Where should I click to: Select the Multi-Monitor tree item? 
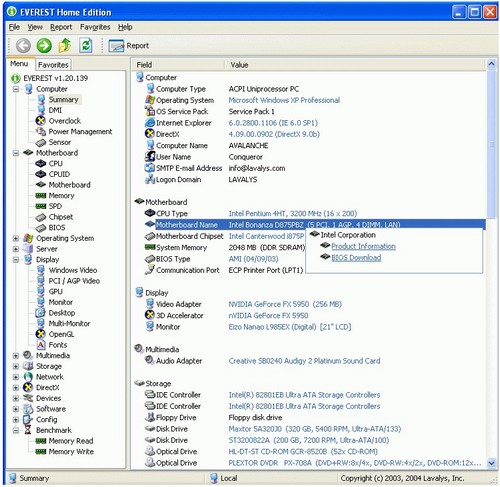69,323
